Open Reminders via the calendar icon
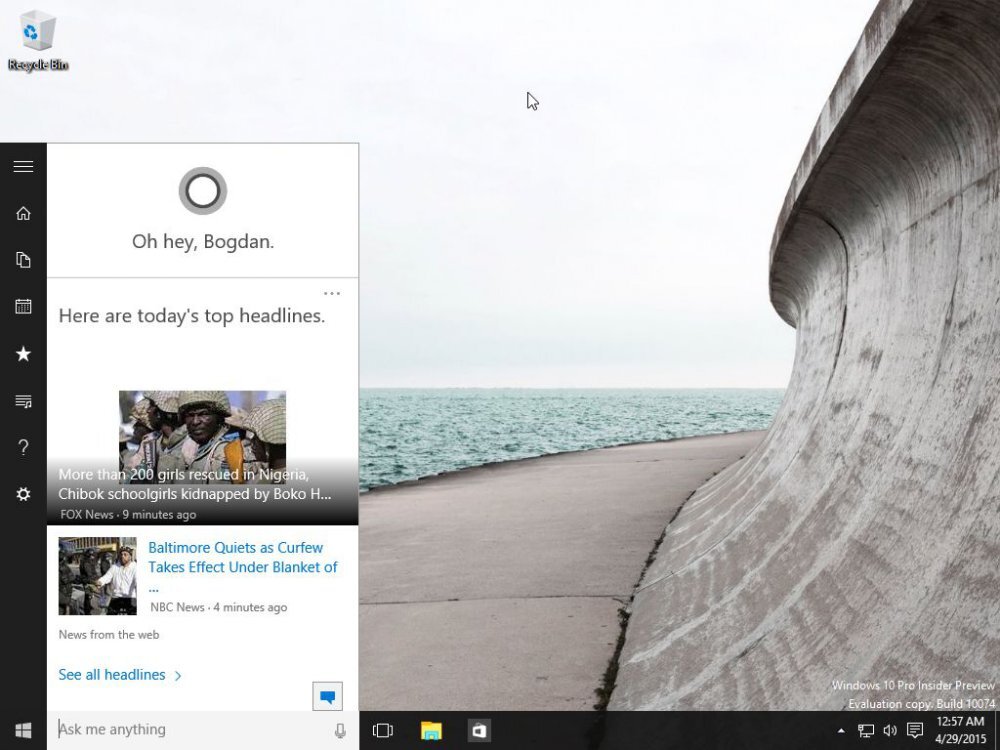Screen dimensions: 1000x750 [x=23, y=306]
